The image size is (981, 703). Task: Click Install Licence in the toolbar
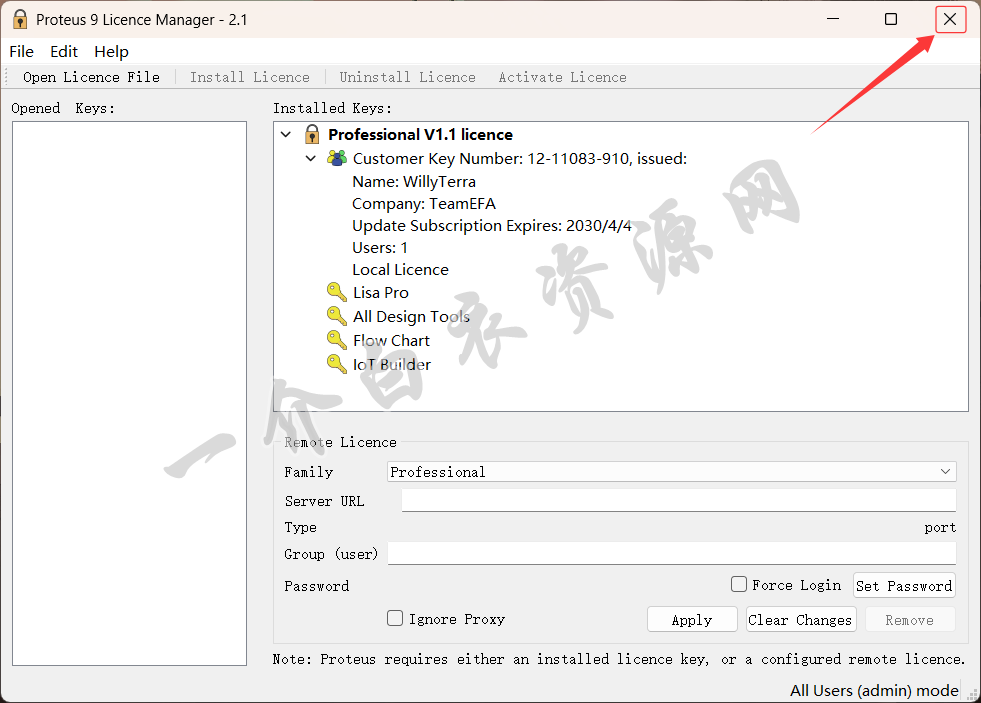pyautogui.click(x=250, y=77)
